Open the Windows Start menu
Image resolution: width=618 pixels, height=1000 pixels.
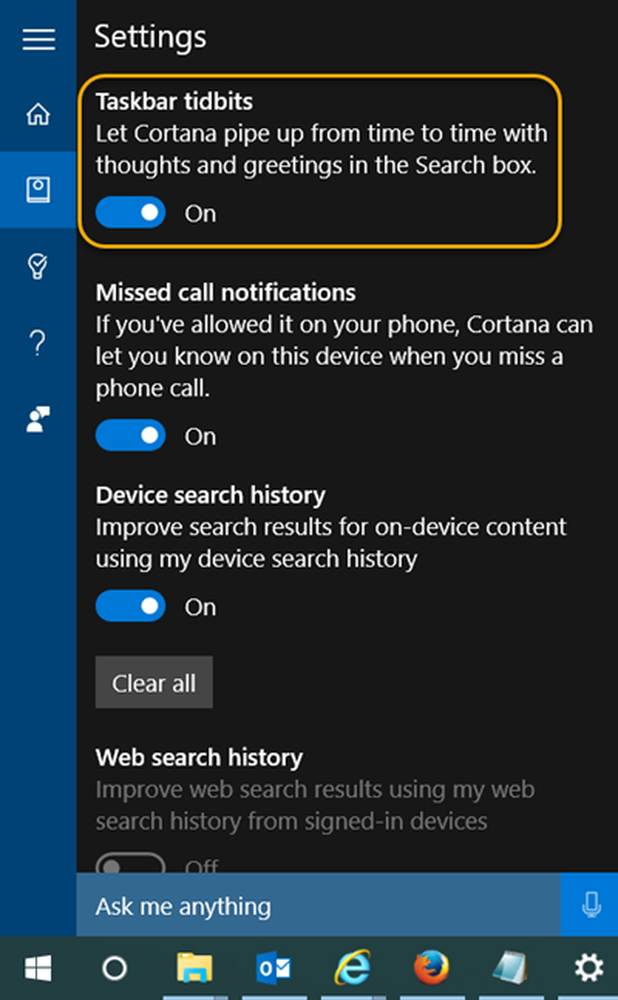point(38,968)
